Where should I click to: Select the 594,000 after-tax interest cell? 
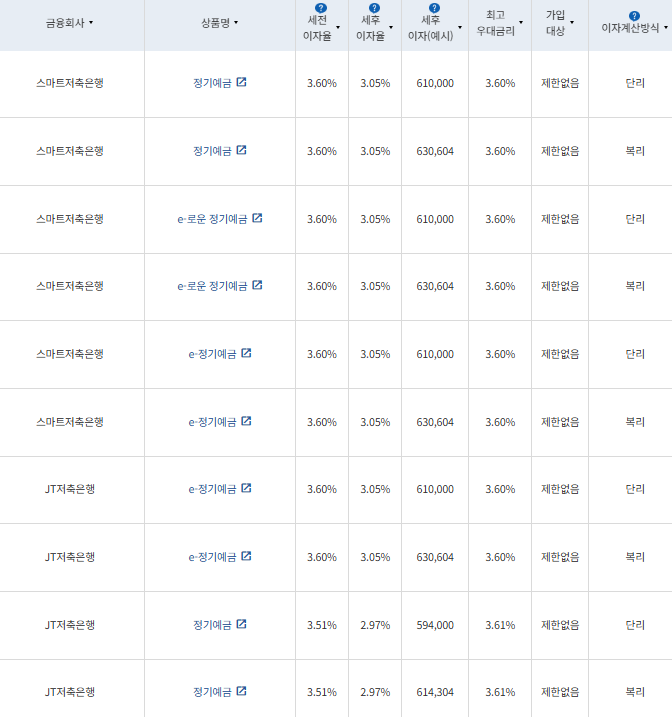tap(435, 625)
